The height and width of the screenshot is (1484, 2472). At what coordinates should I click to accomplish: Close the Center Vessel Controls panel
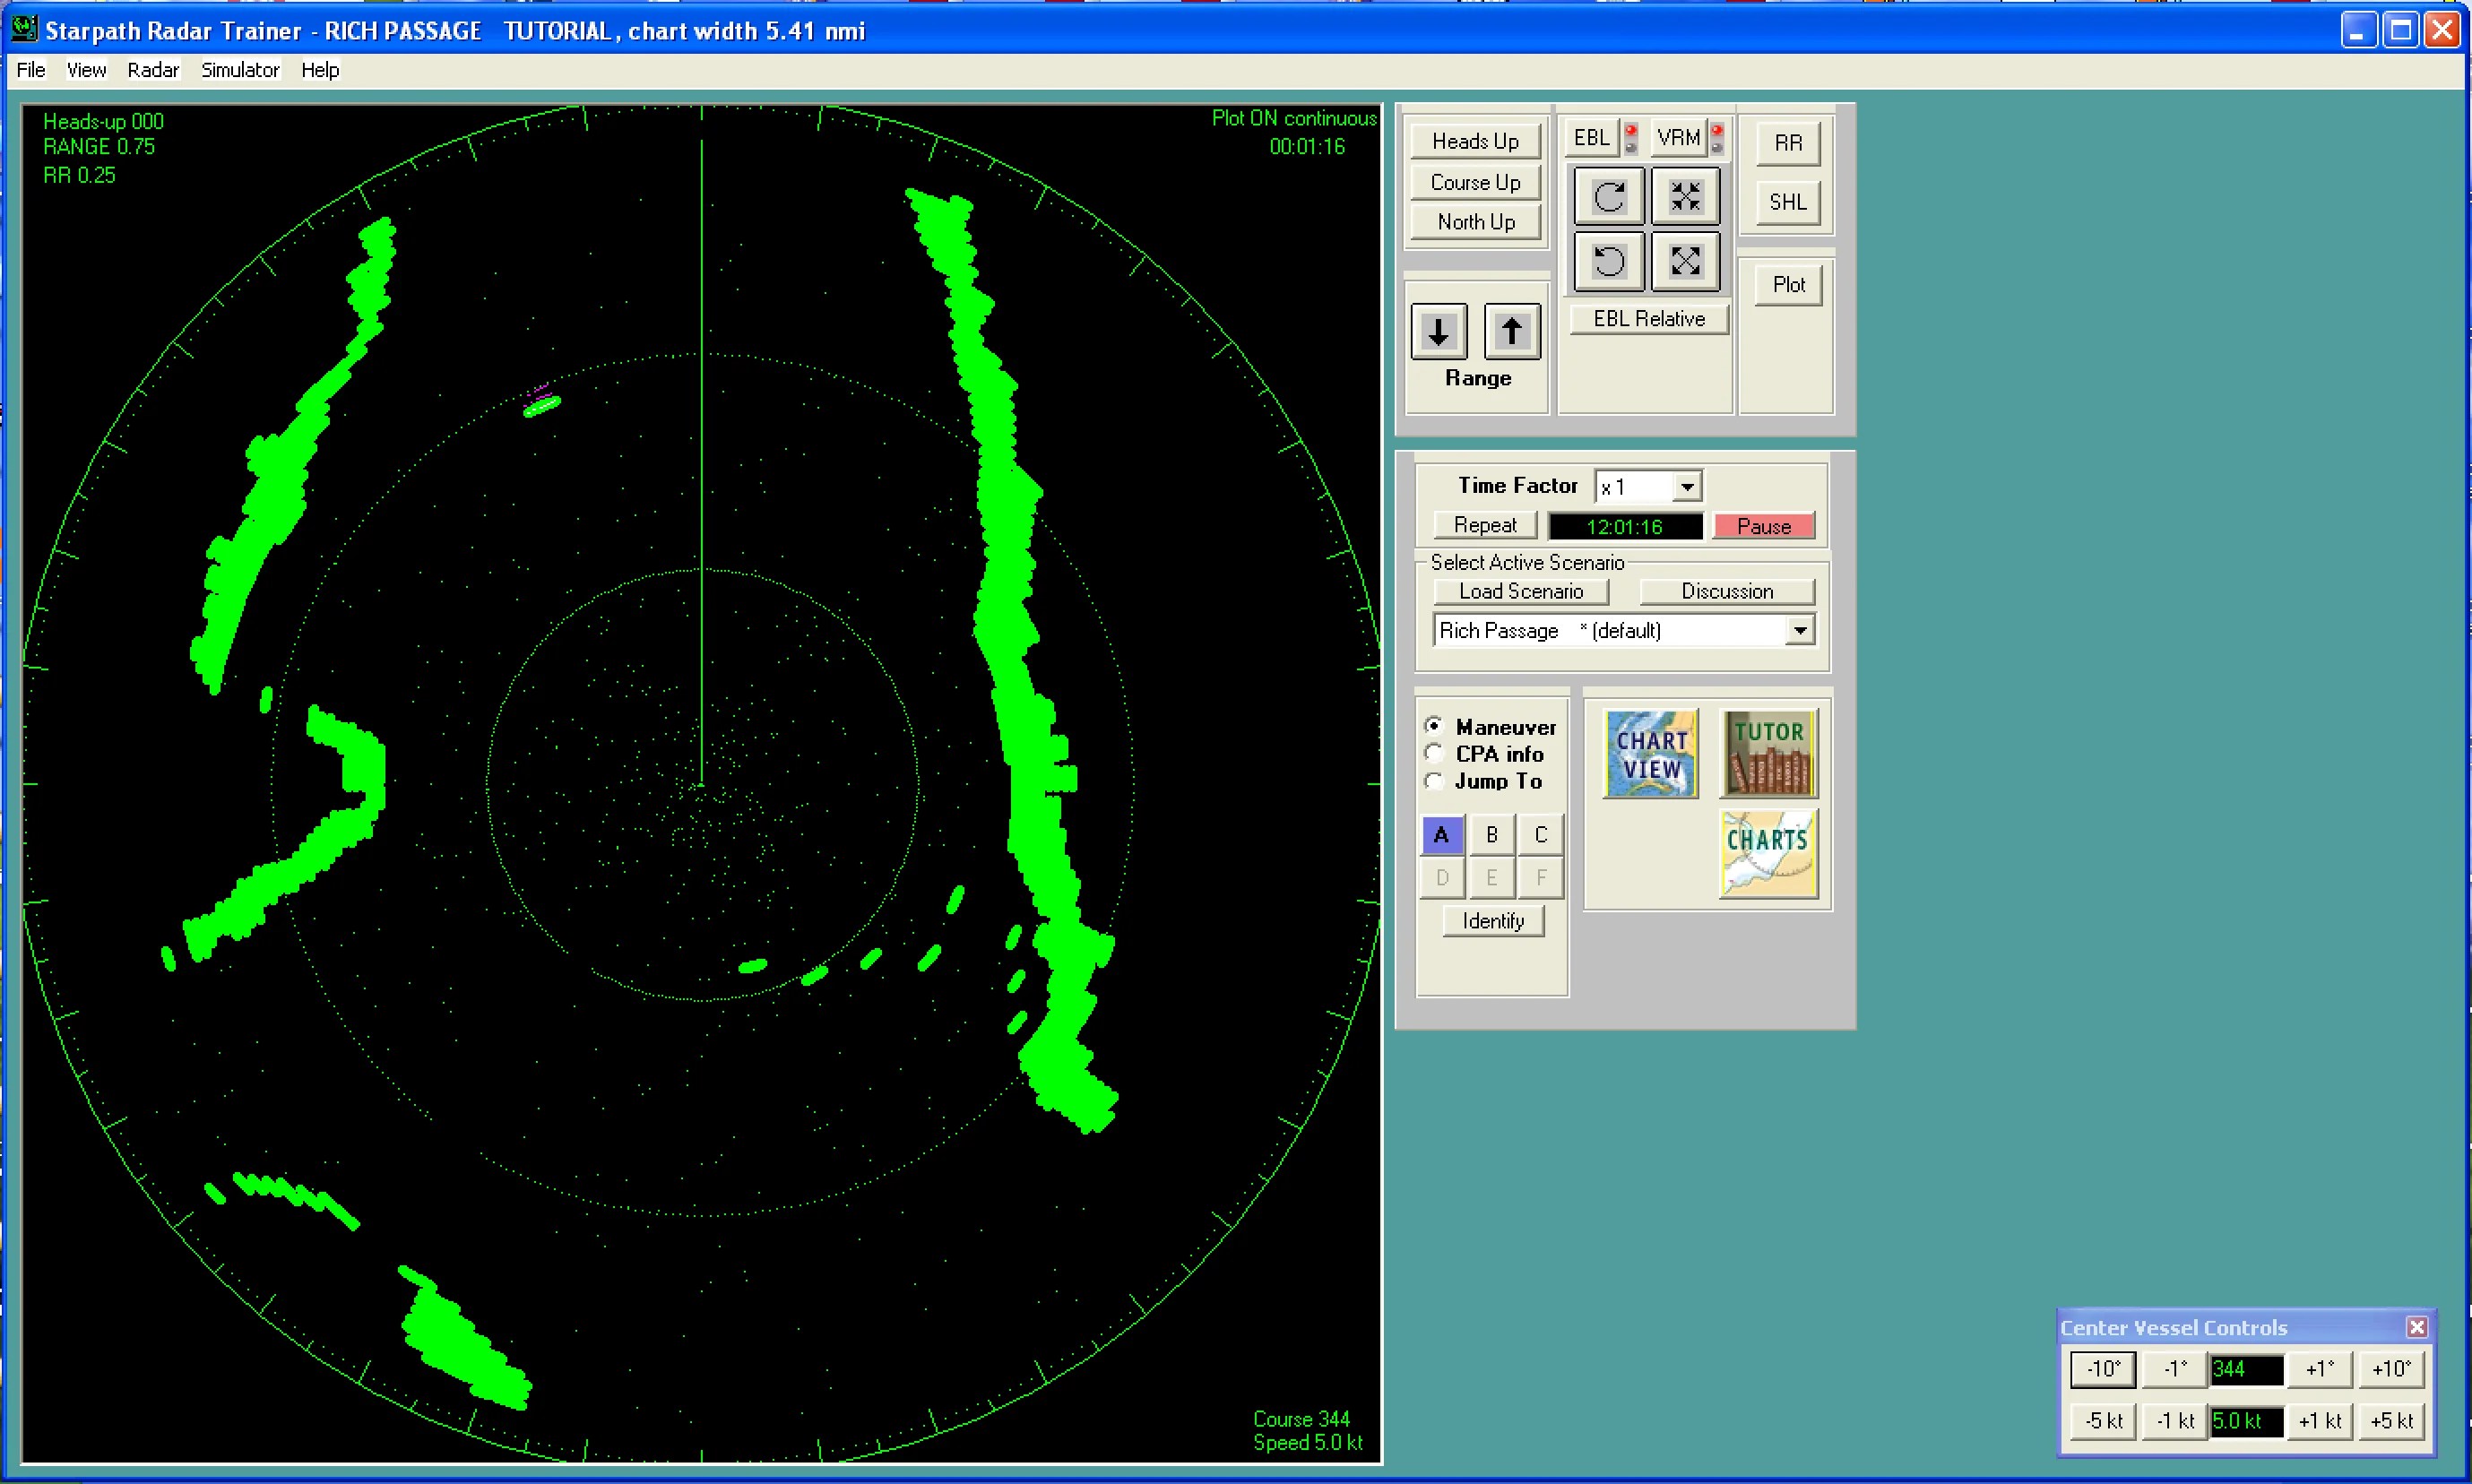pos(2417,1327)
